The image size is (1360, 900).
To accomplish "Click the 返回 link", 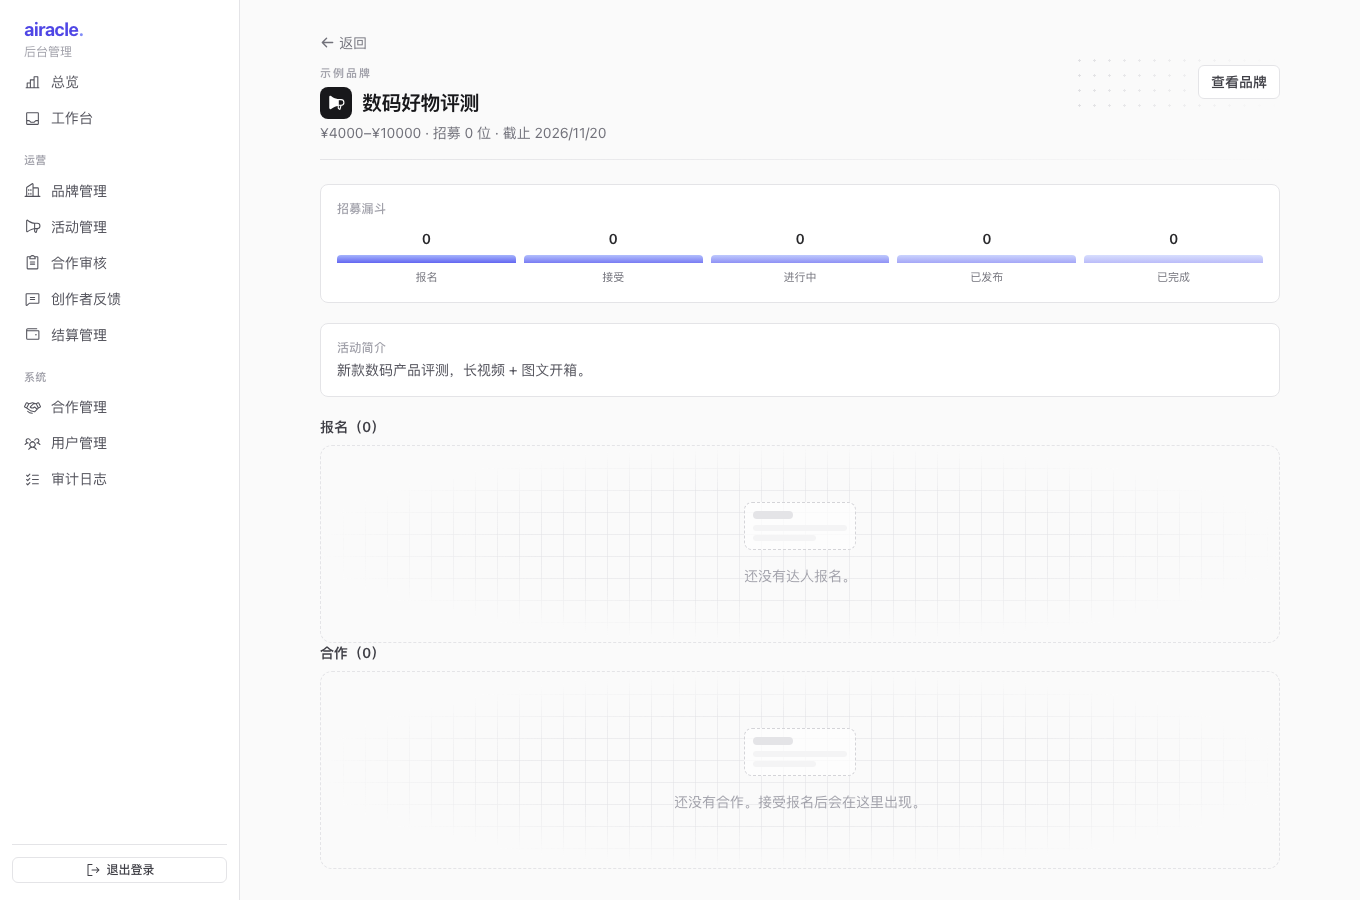I will [x=344, y=43].
